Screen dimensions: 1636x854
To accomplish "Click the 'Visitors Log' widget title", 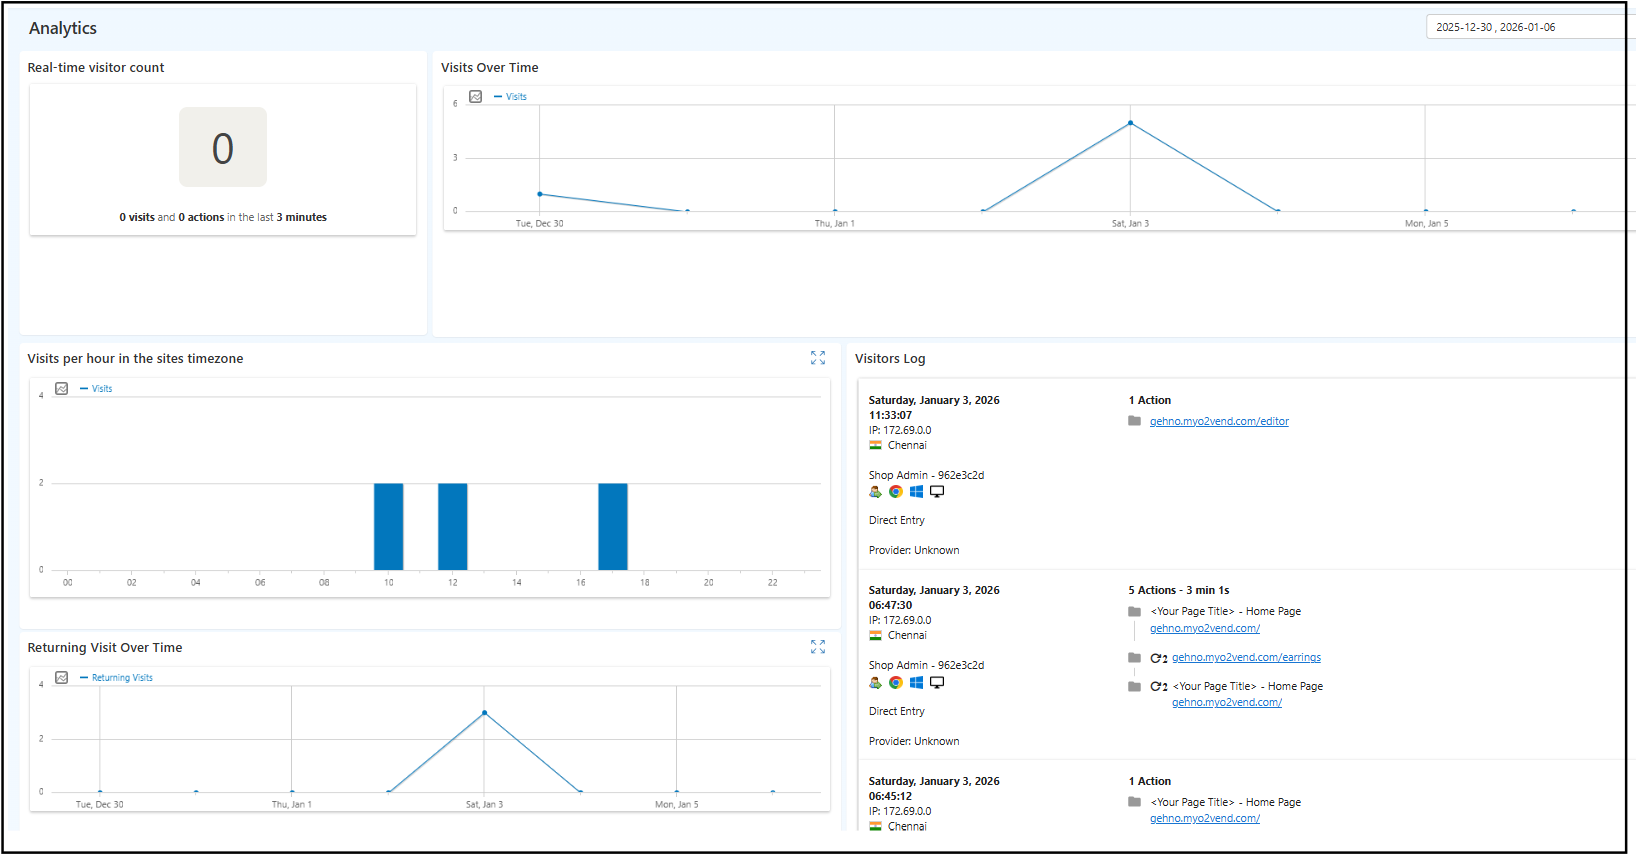I will 890,359.
